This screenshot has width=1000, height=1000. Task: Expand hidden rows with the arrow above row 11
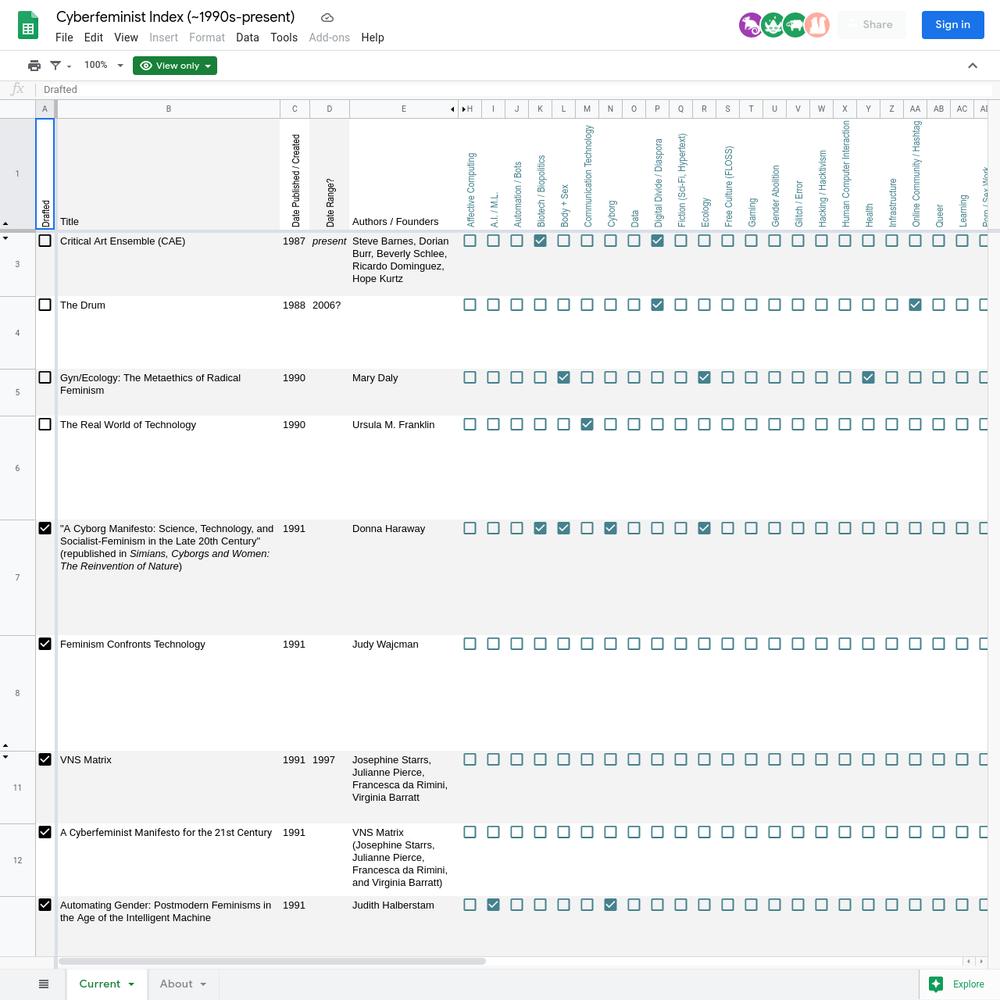[x=6, y=745]
